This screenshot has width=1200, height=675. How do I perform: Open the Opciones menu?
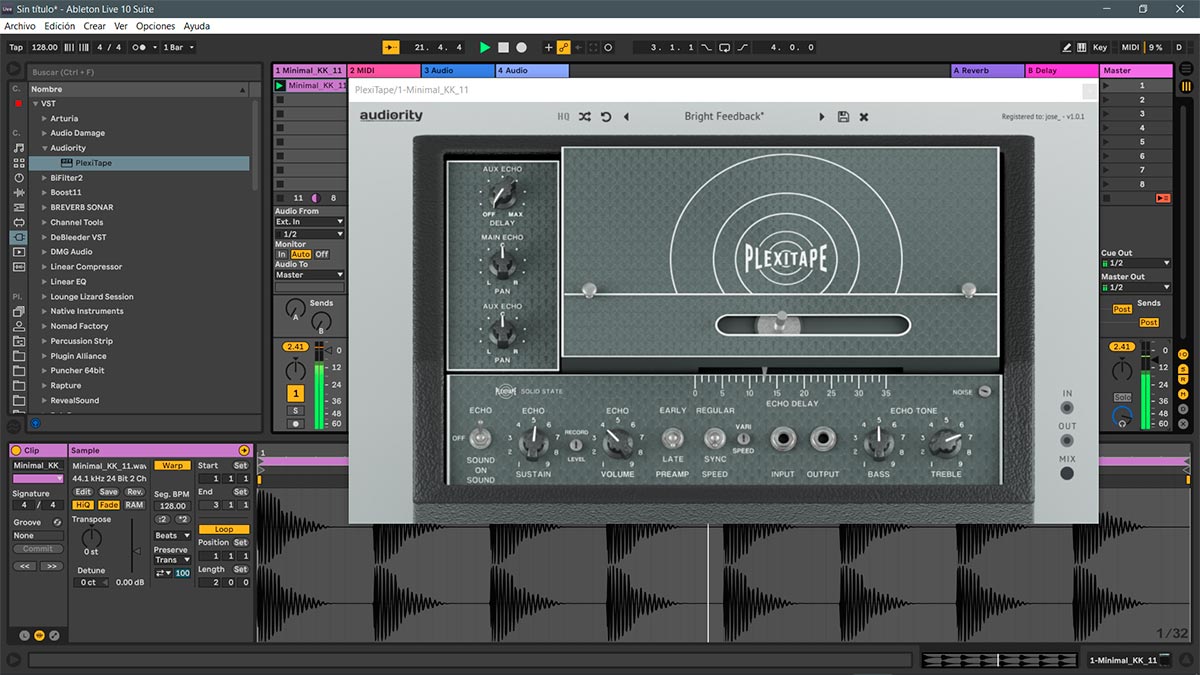click(x=155, y=26)
